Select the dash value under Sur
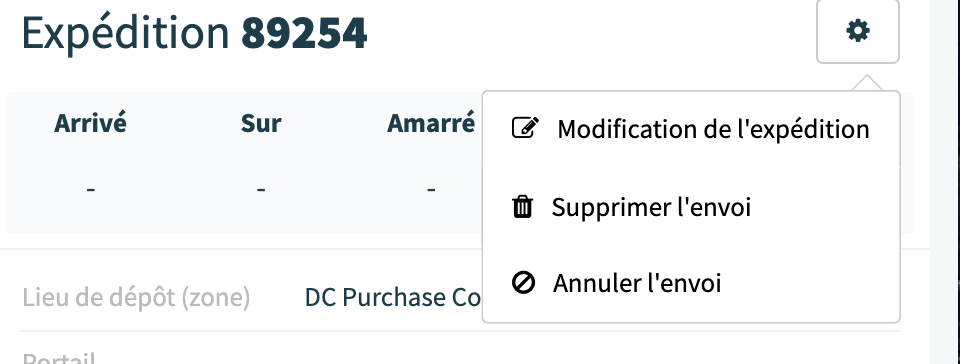 click(x=261, y=190)
